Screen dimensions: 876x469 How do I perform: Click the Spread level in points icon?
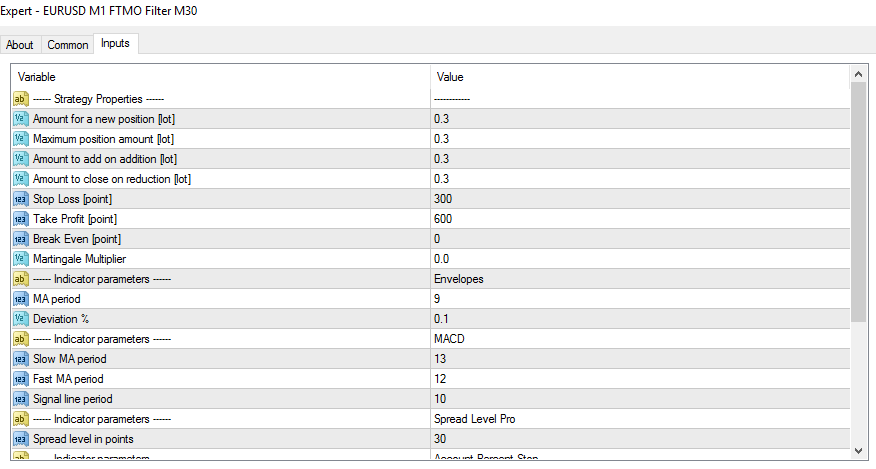(x=20, y=439)
